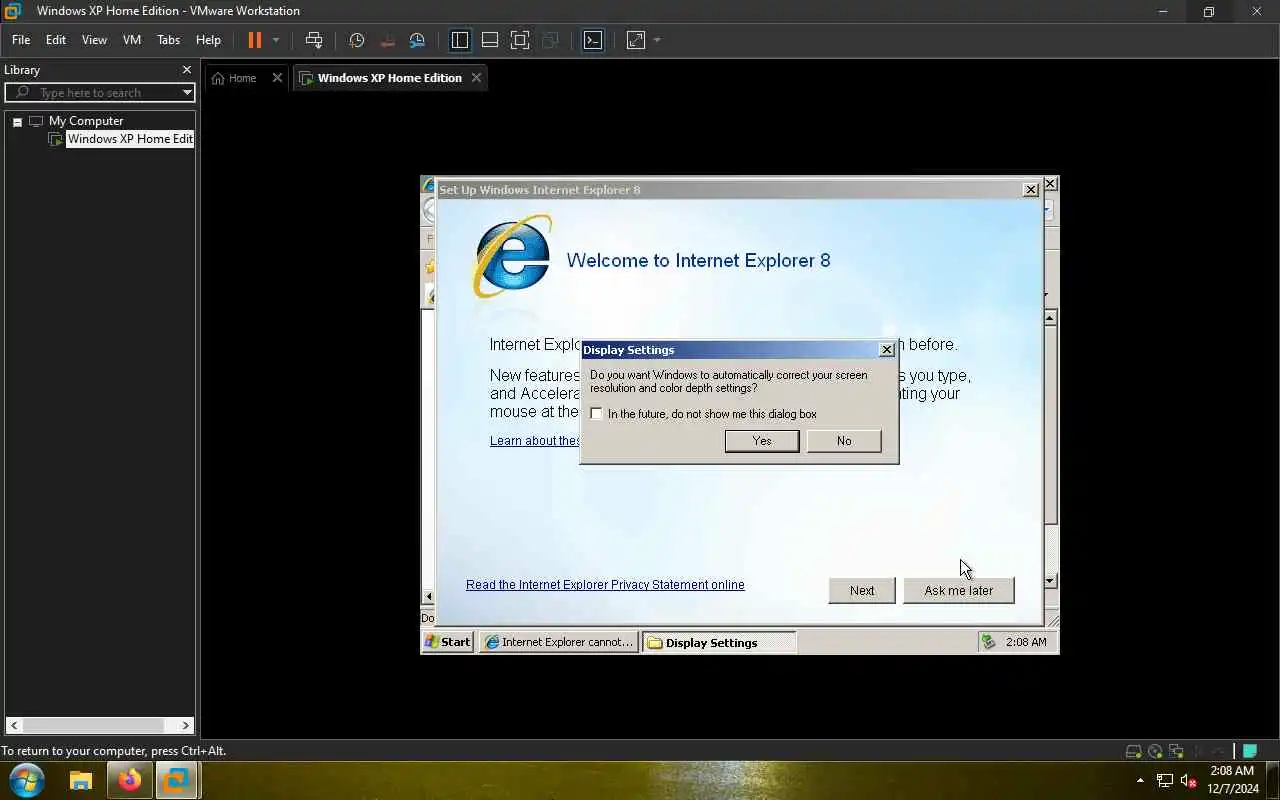This screenshot has width=1280, height=800.
Task: Open Firefox from host taskbar
Action: (x=129, y=780)
